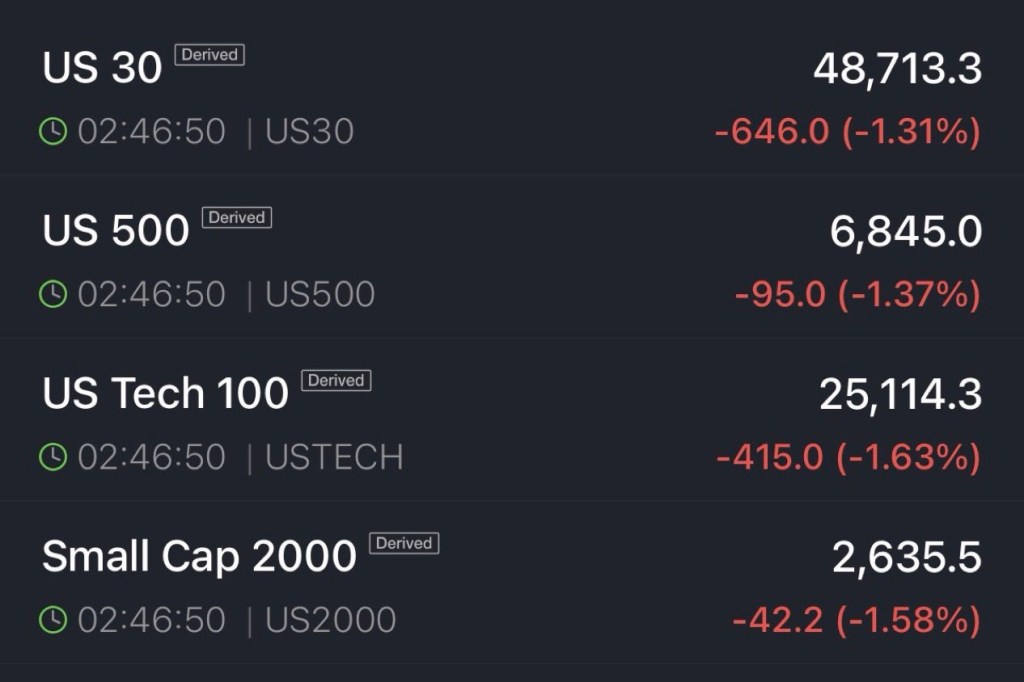Click the clock icon in Small Cap 2000 row
The image size is (1024, 682).
click(53, 620)
